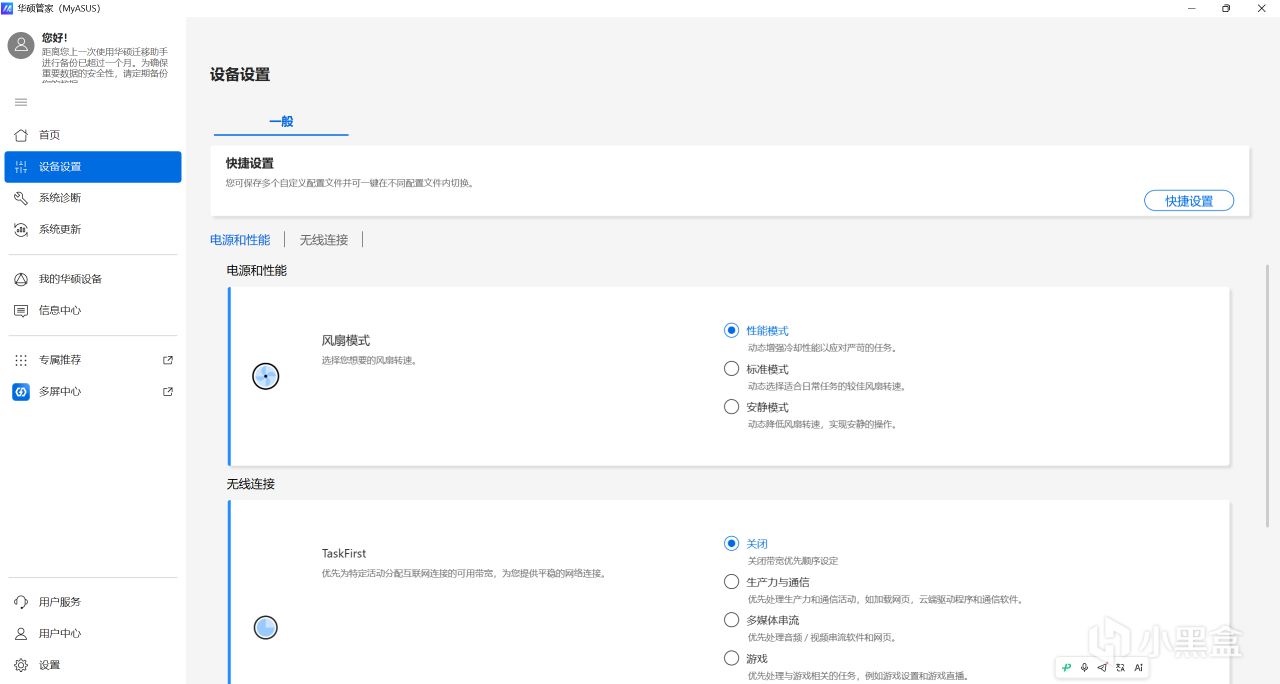Click the headset icon for 用户服务
Screen dimensions: 1280x684
tap(21, 602)
